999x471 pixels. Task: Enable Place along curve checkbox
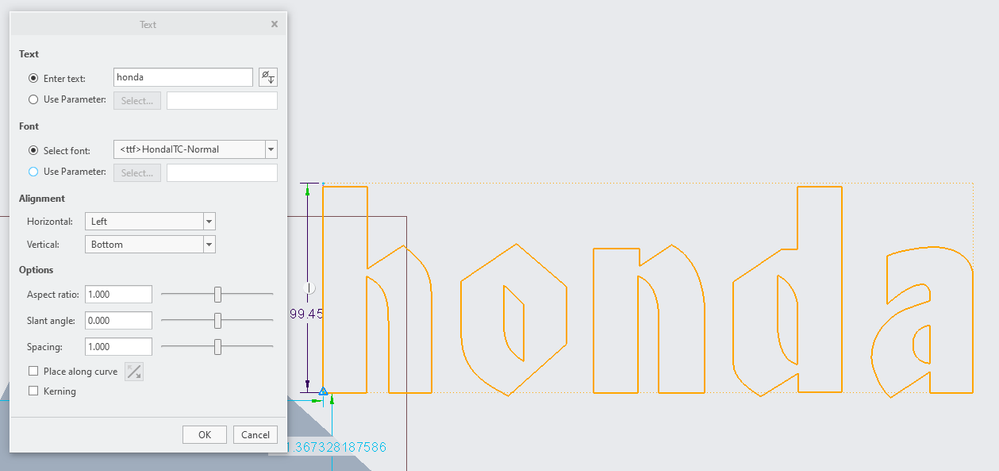33,371
